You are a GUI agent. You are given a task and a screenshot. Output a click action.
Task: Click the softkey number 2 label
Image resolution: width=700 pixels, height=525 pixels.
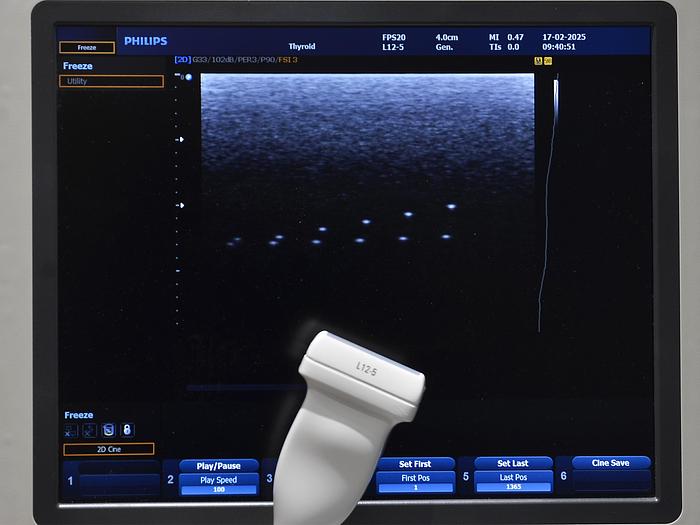click(171, 479)
